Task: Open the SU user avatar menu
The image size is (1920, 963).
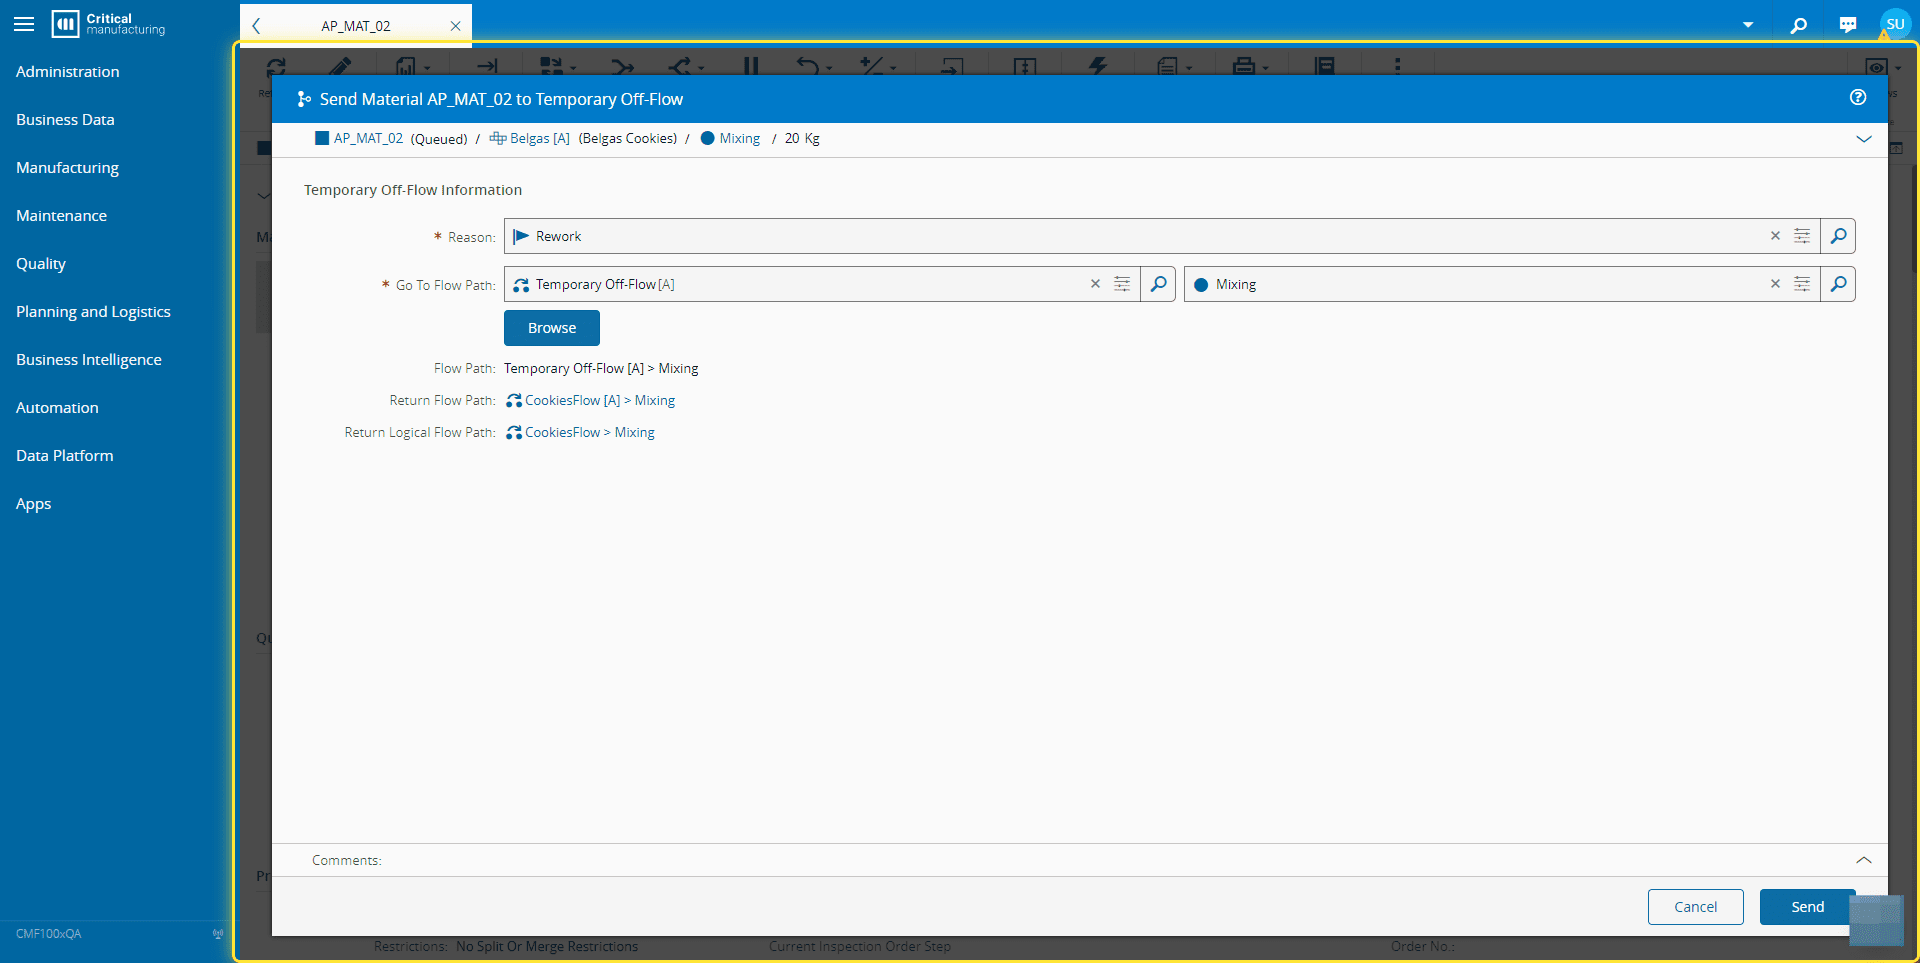Action: [x=1895, y=24]
